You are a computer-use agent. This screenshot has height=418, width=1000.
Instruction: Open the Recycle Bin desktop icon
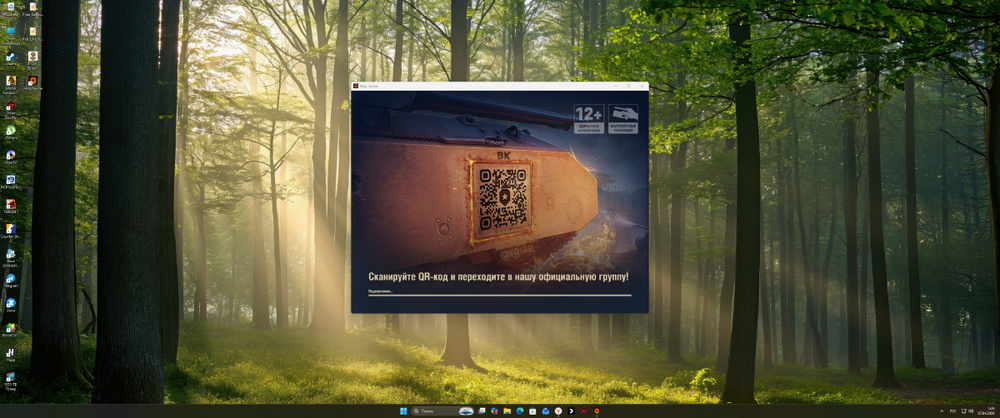(11, 9)
